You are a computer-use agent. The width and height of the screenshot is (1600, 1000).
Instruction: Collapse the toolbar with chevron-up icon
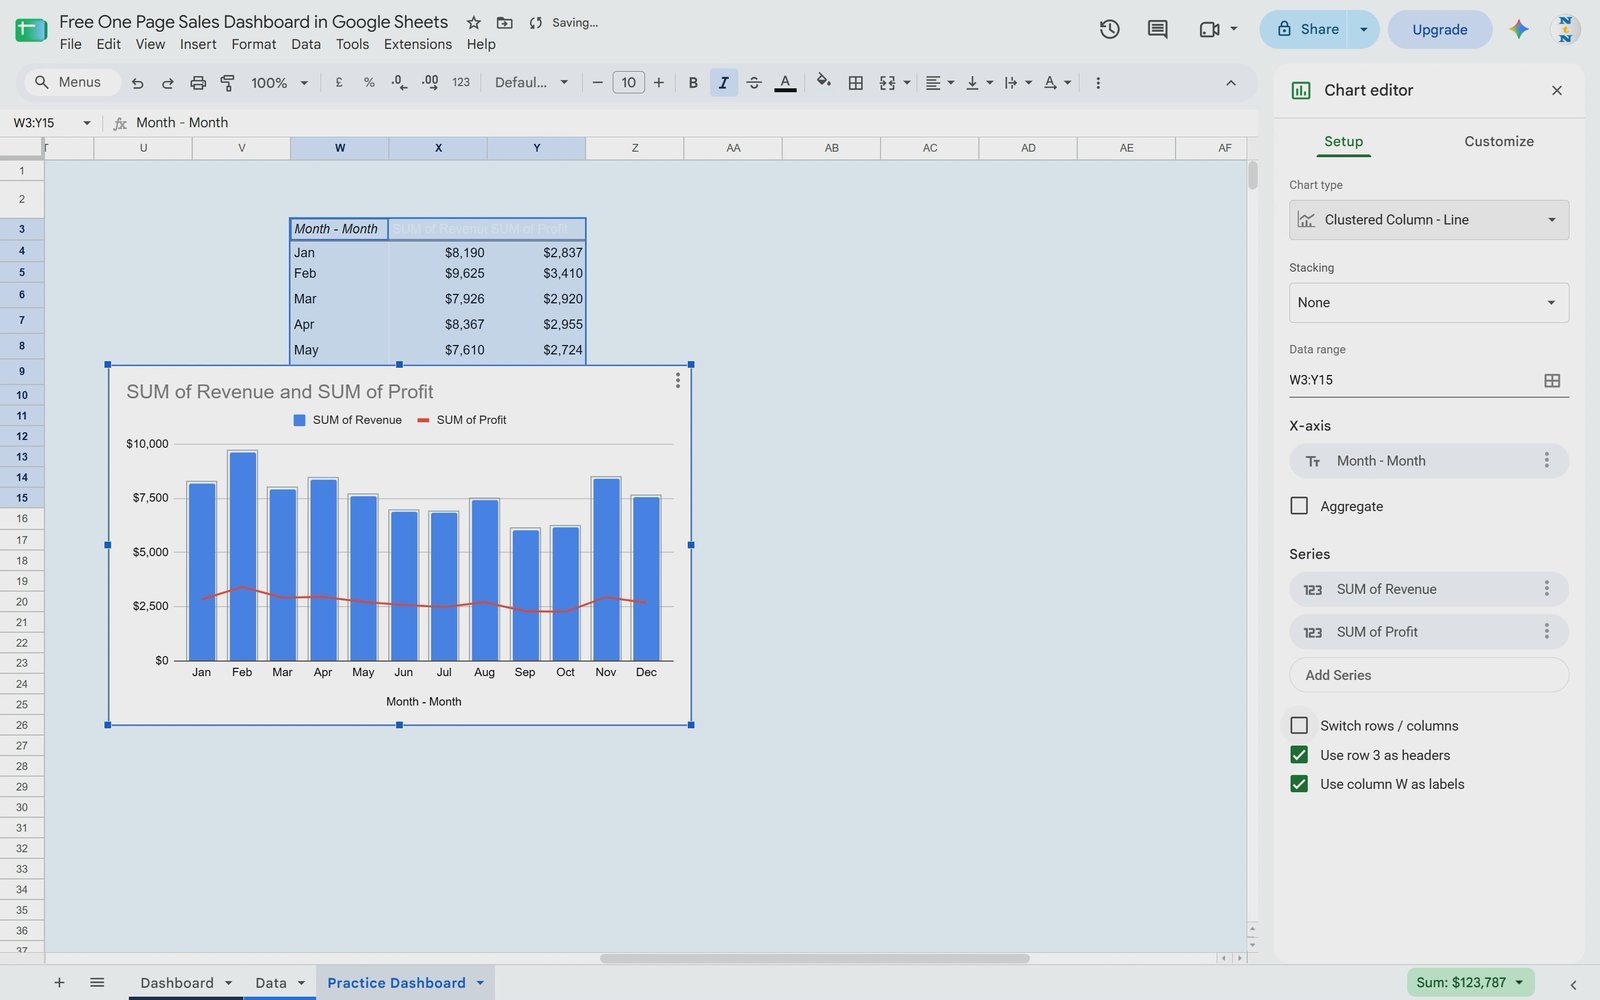coord(1231,83)
